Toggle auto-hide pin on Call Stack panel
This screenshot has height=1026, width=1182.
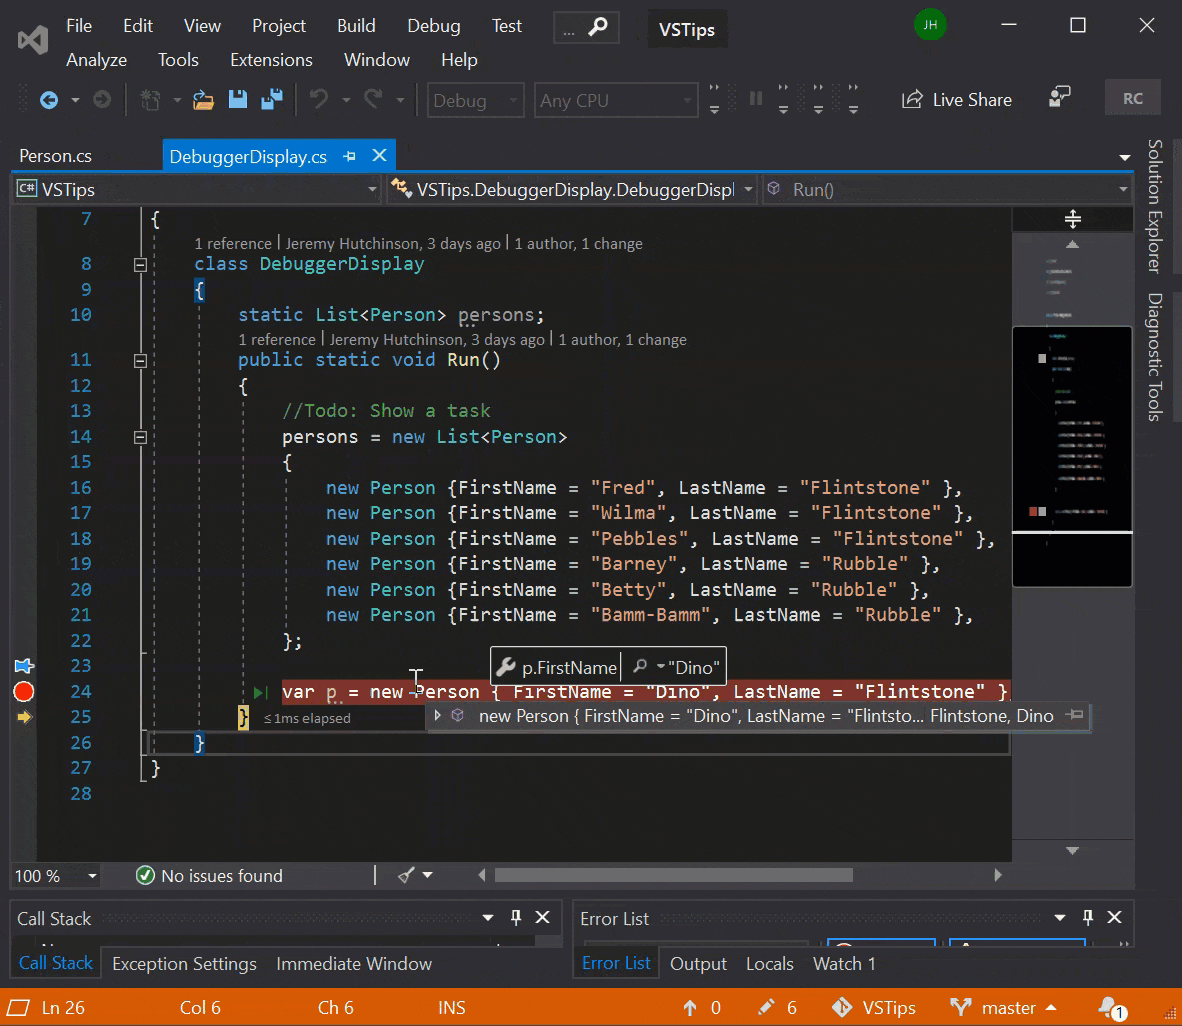tap(516, 917)
